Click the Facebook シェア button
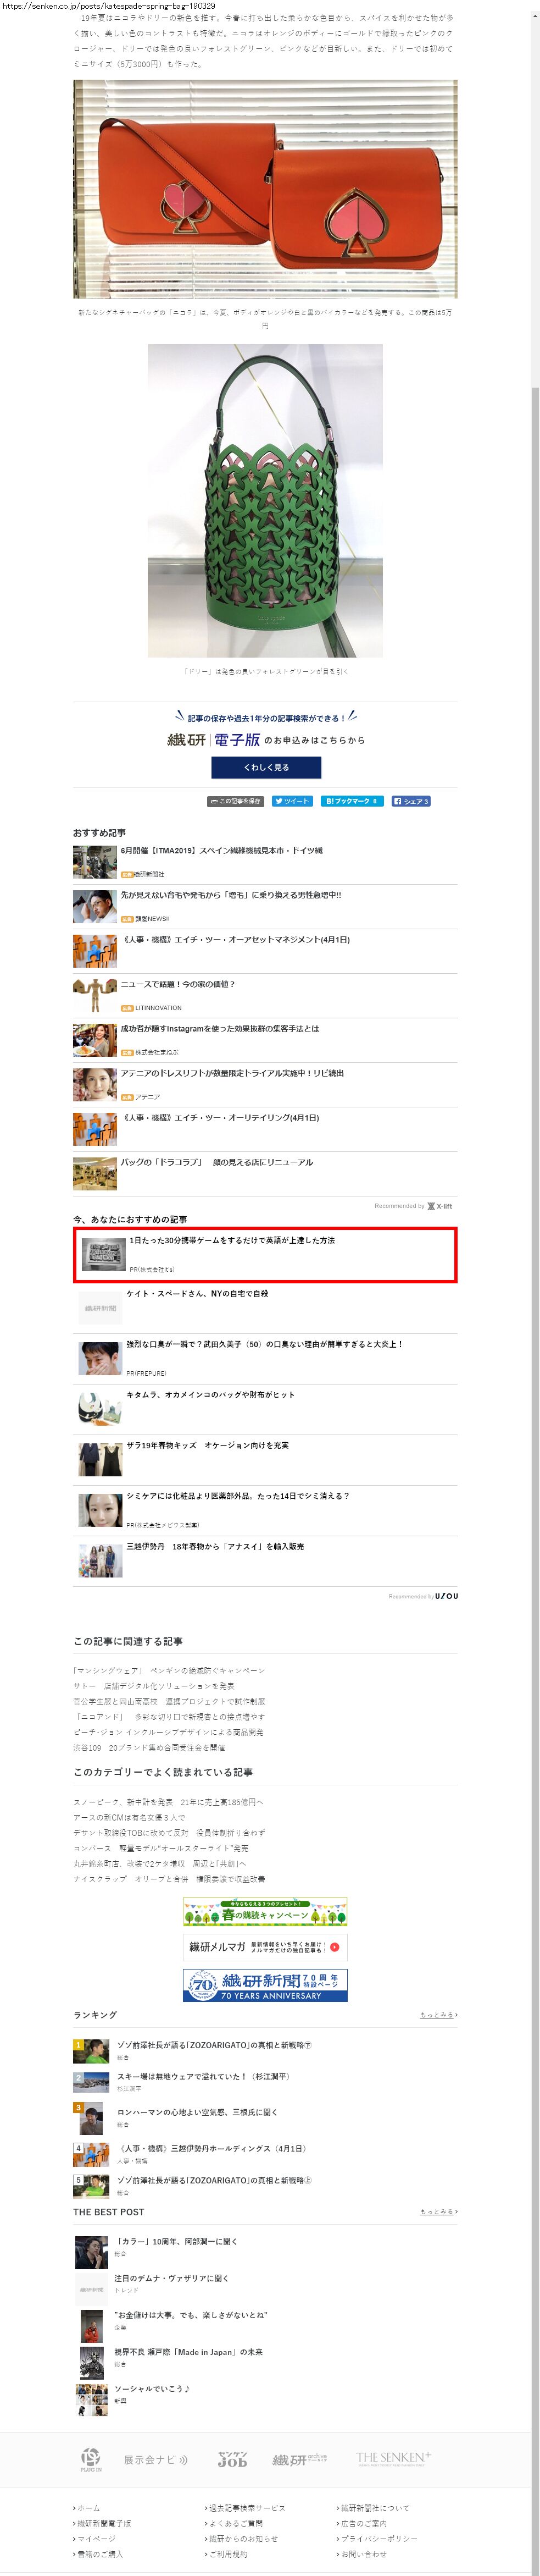 (x=411, y=801)
